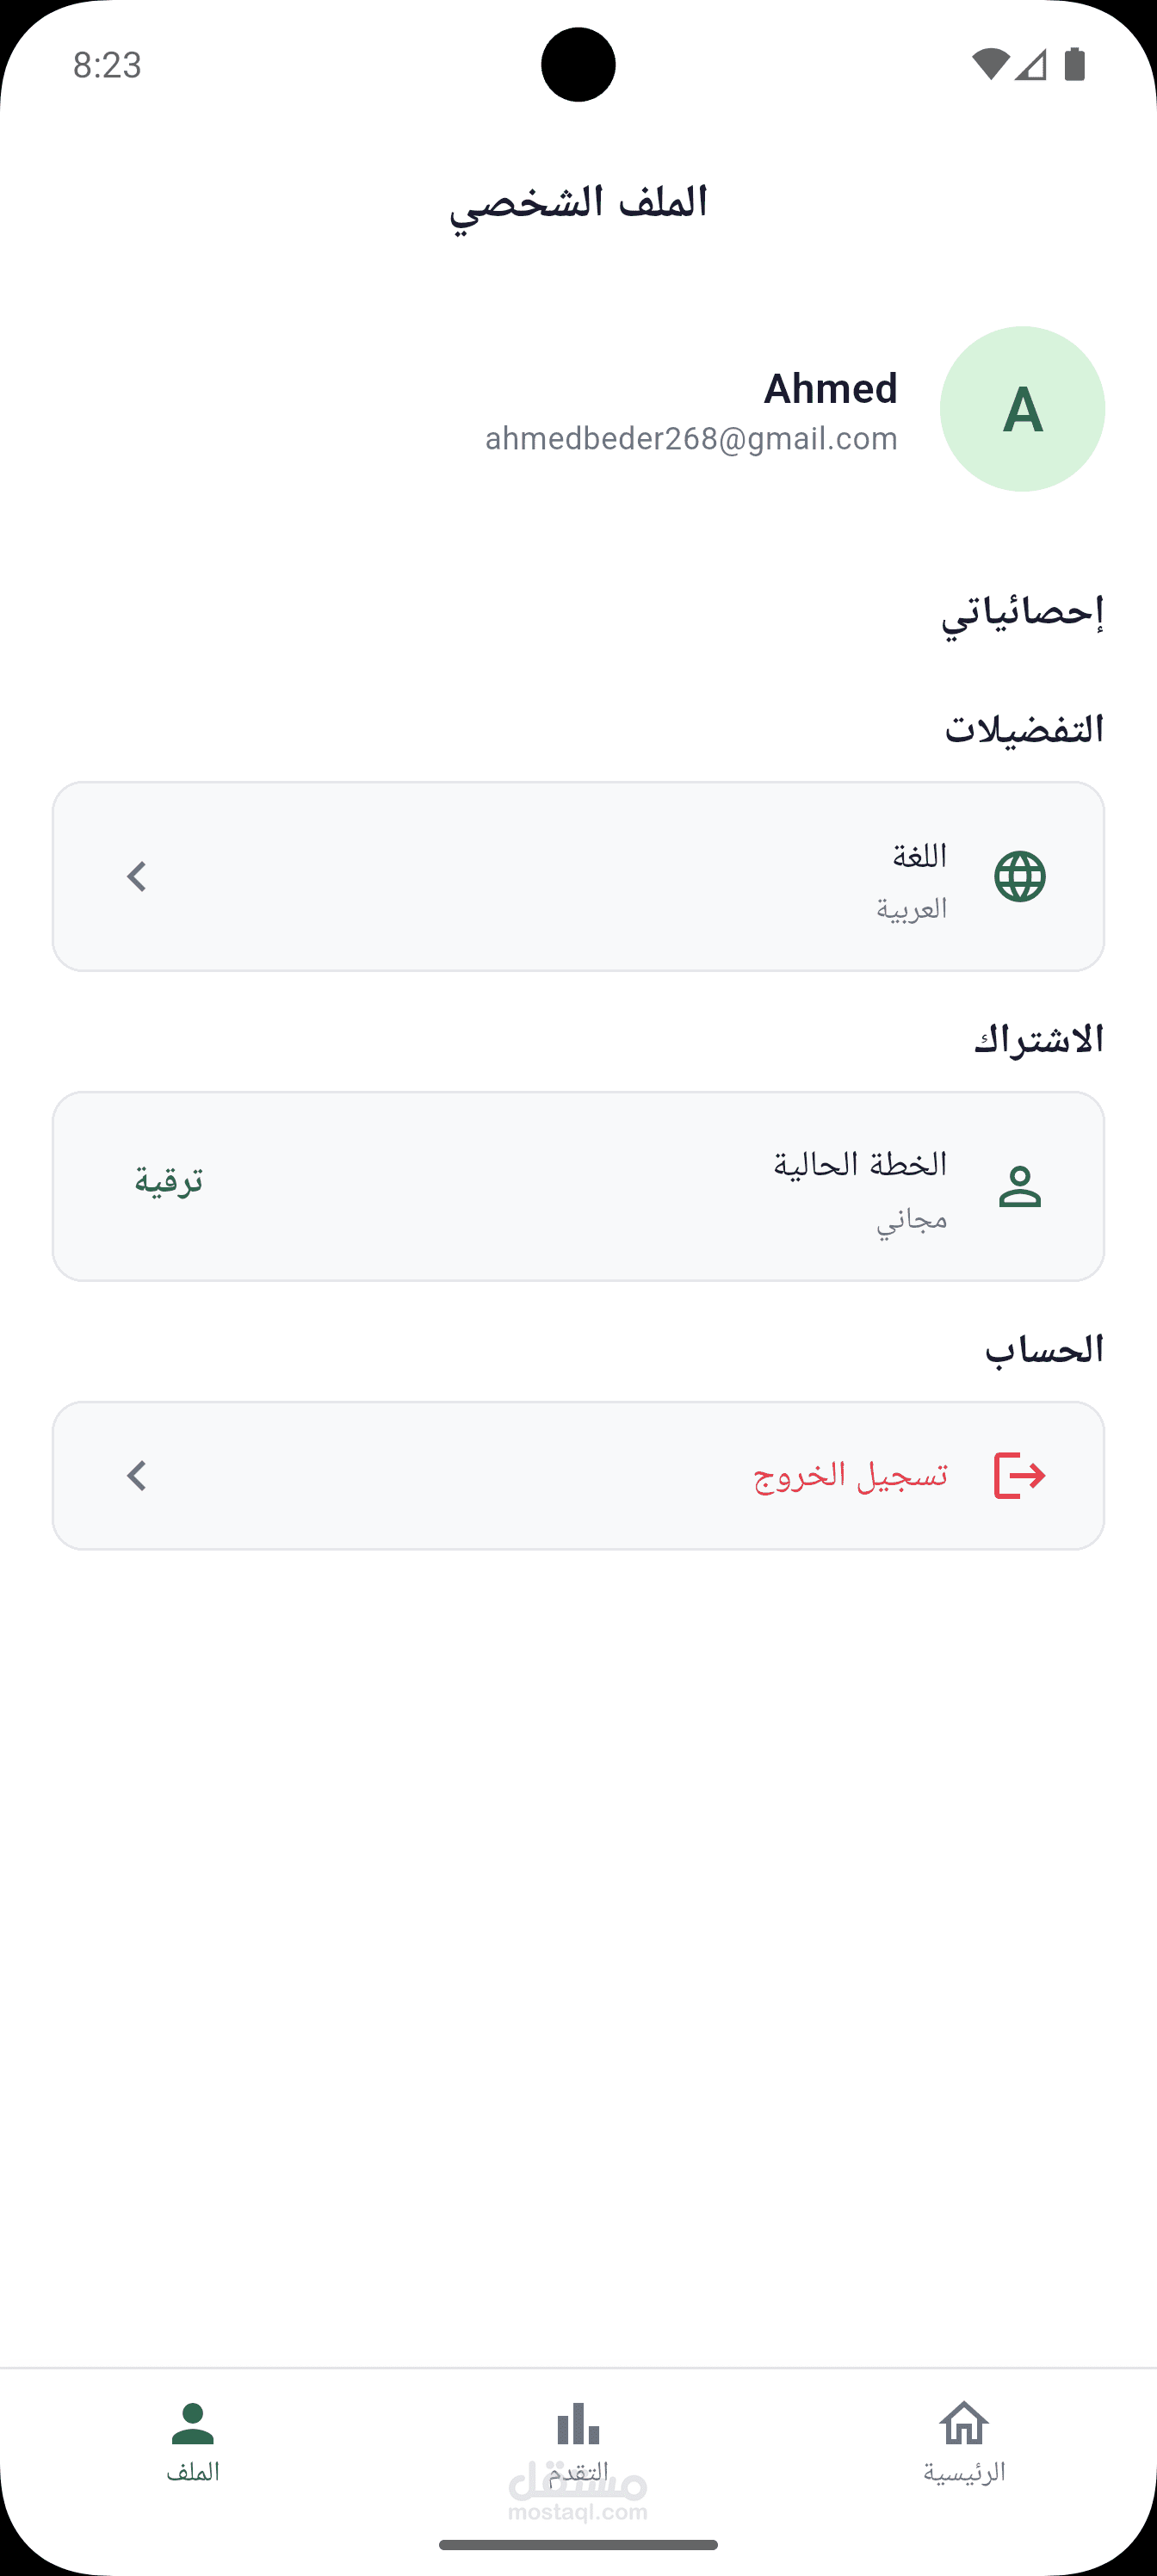Screen dimensions: 1157x2576
Task: Tap the person icon beside current plan
Action: pyautogui.click(x=1020, y=1187)
